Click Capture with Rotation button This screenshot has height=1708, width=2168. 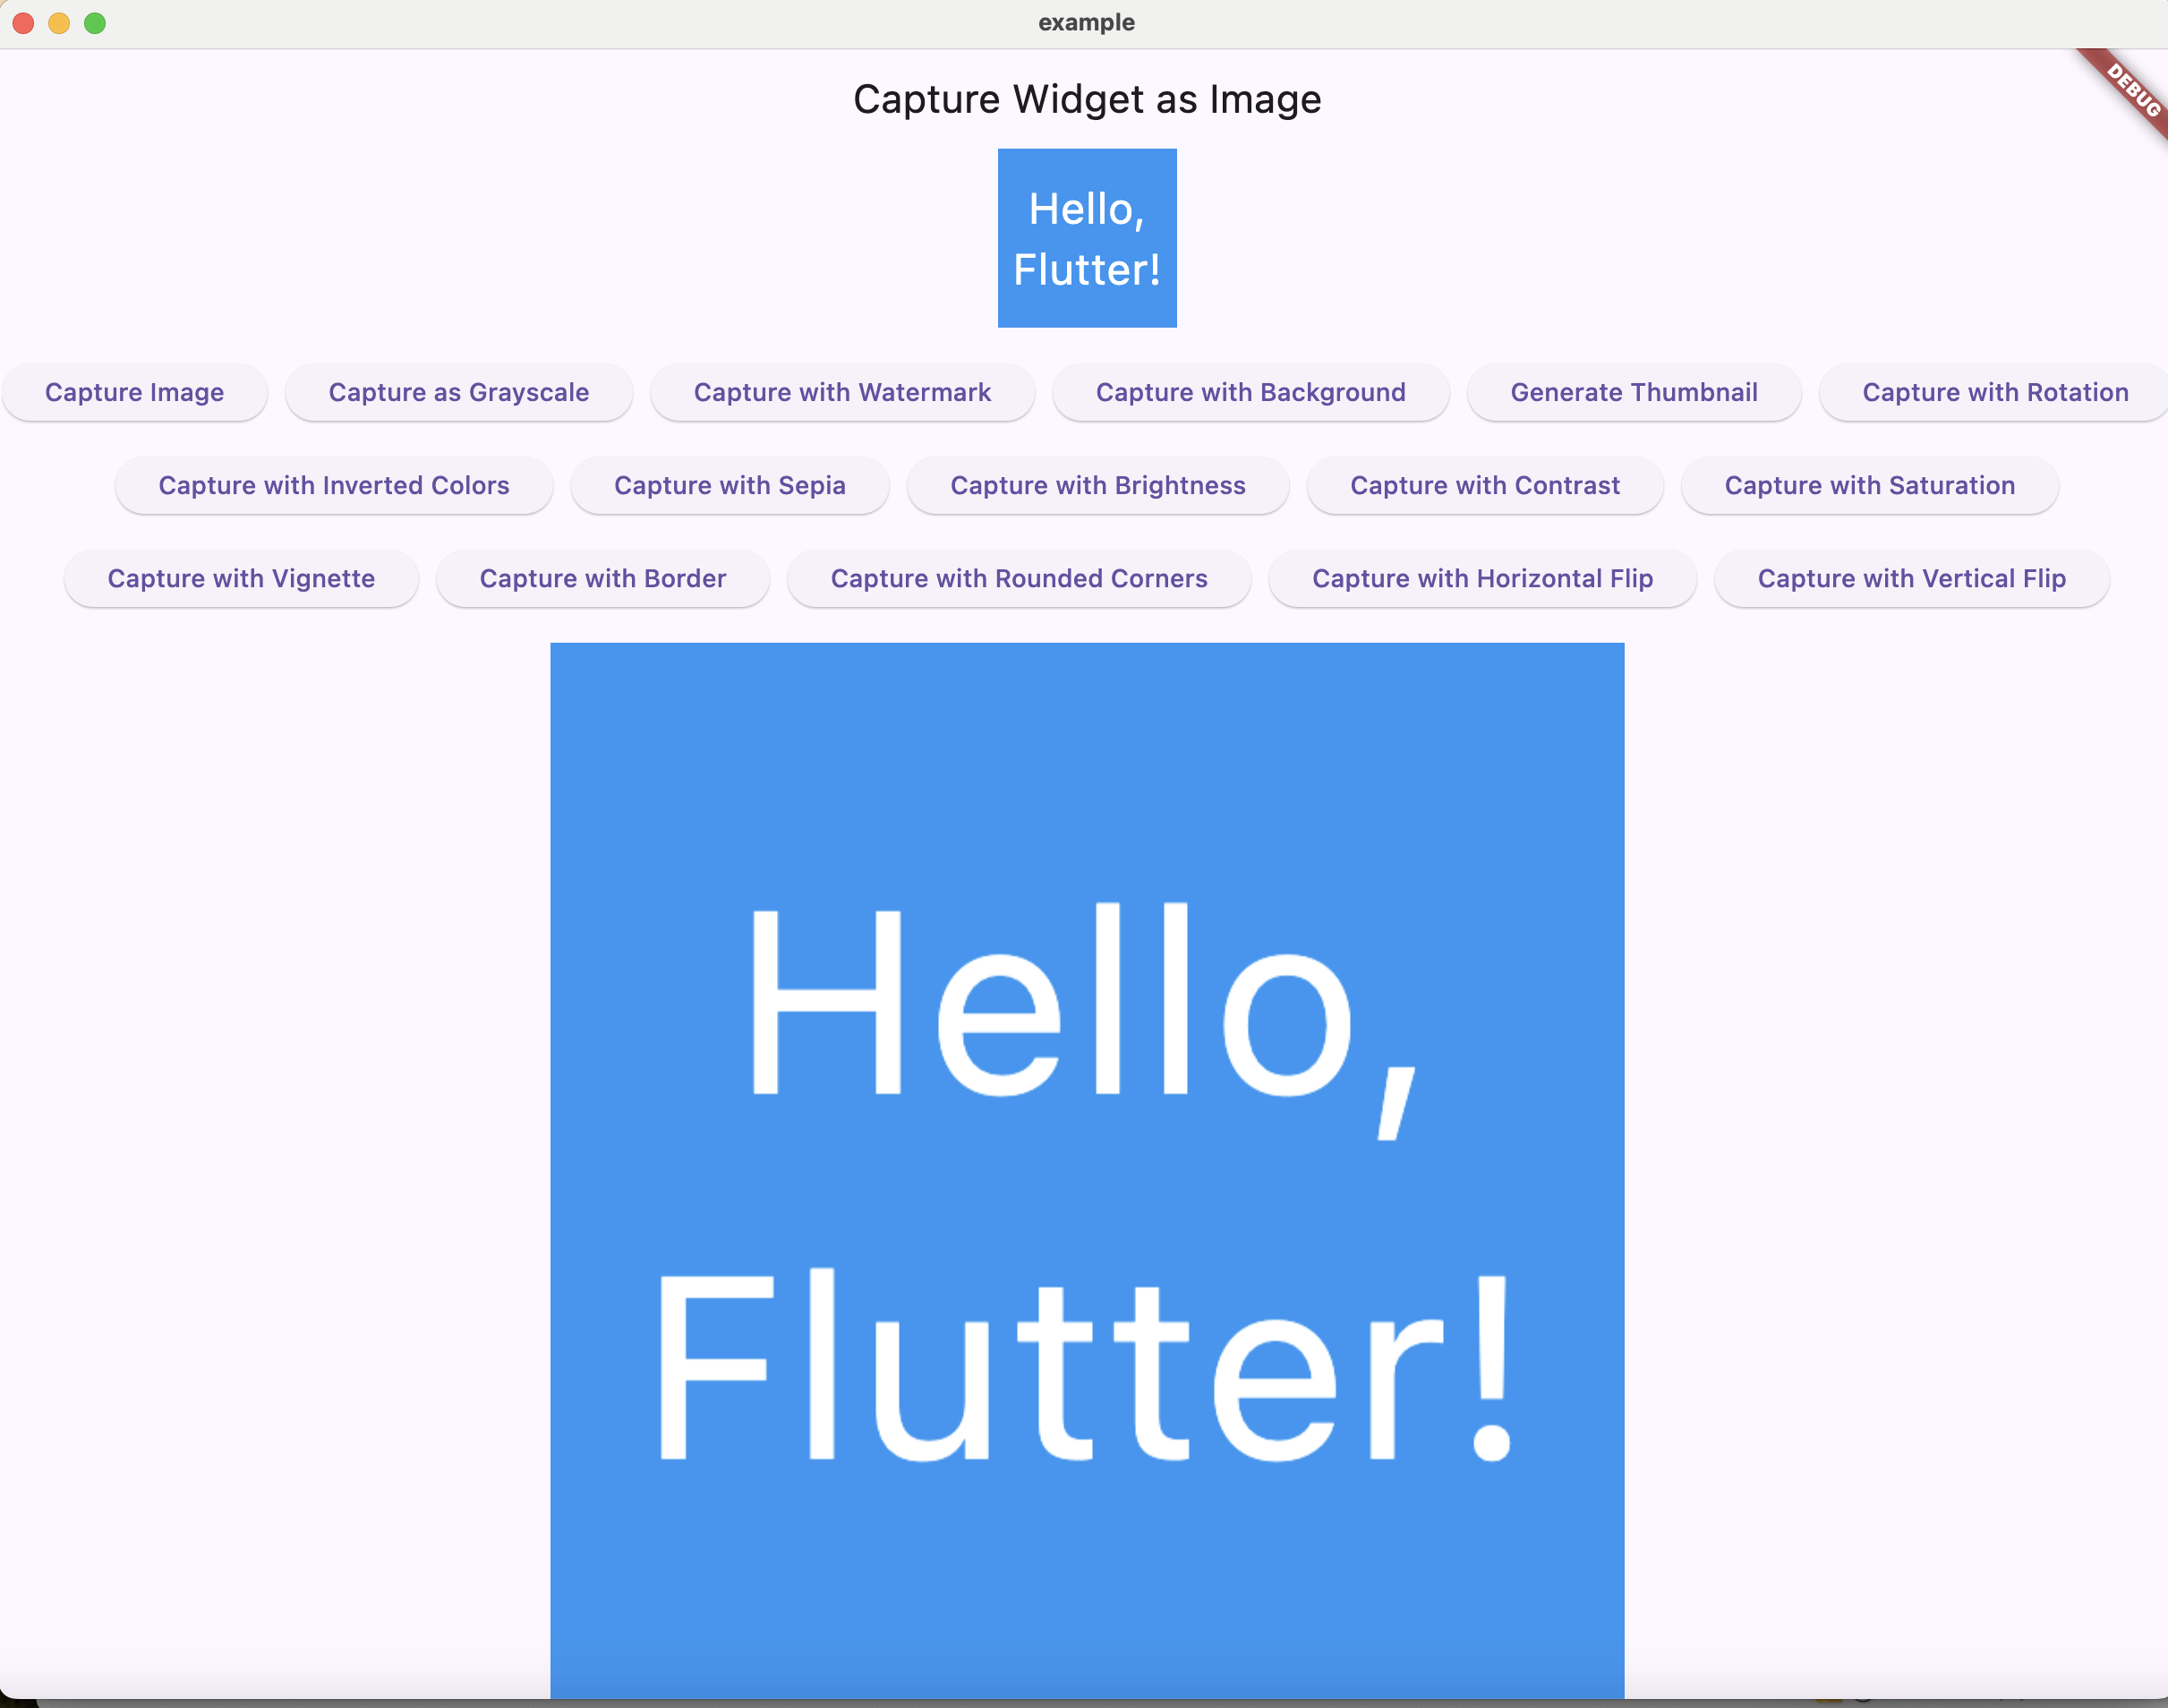pyautogui.click(x=1994, y=392)
